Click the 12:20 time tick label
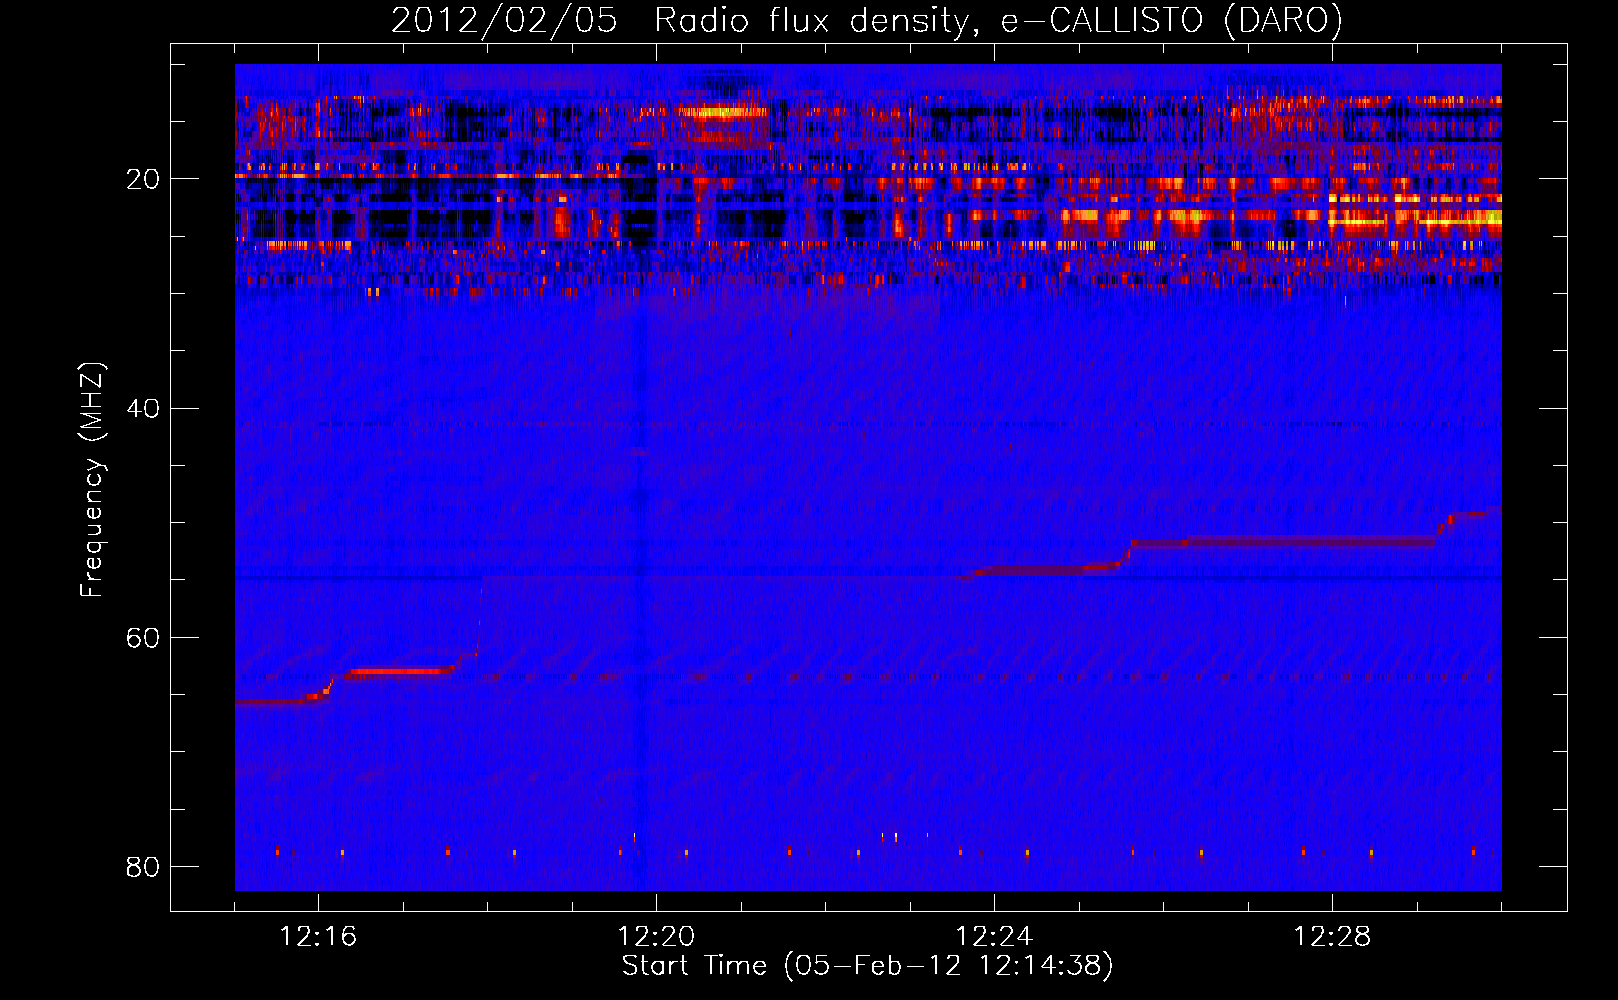The width and height of the screenshot is (1618, 1000). 656,937
